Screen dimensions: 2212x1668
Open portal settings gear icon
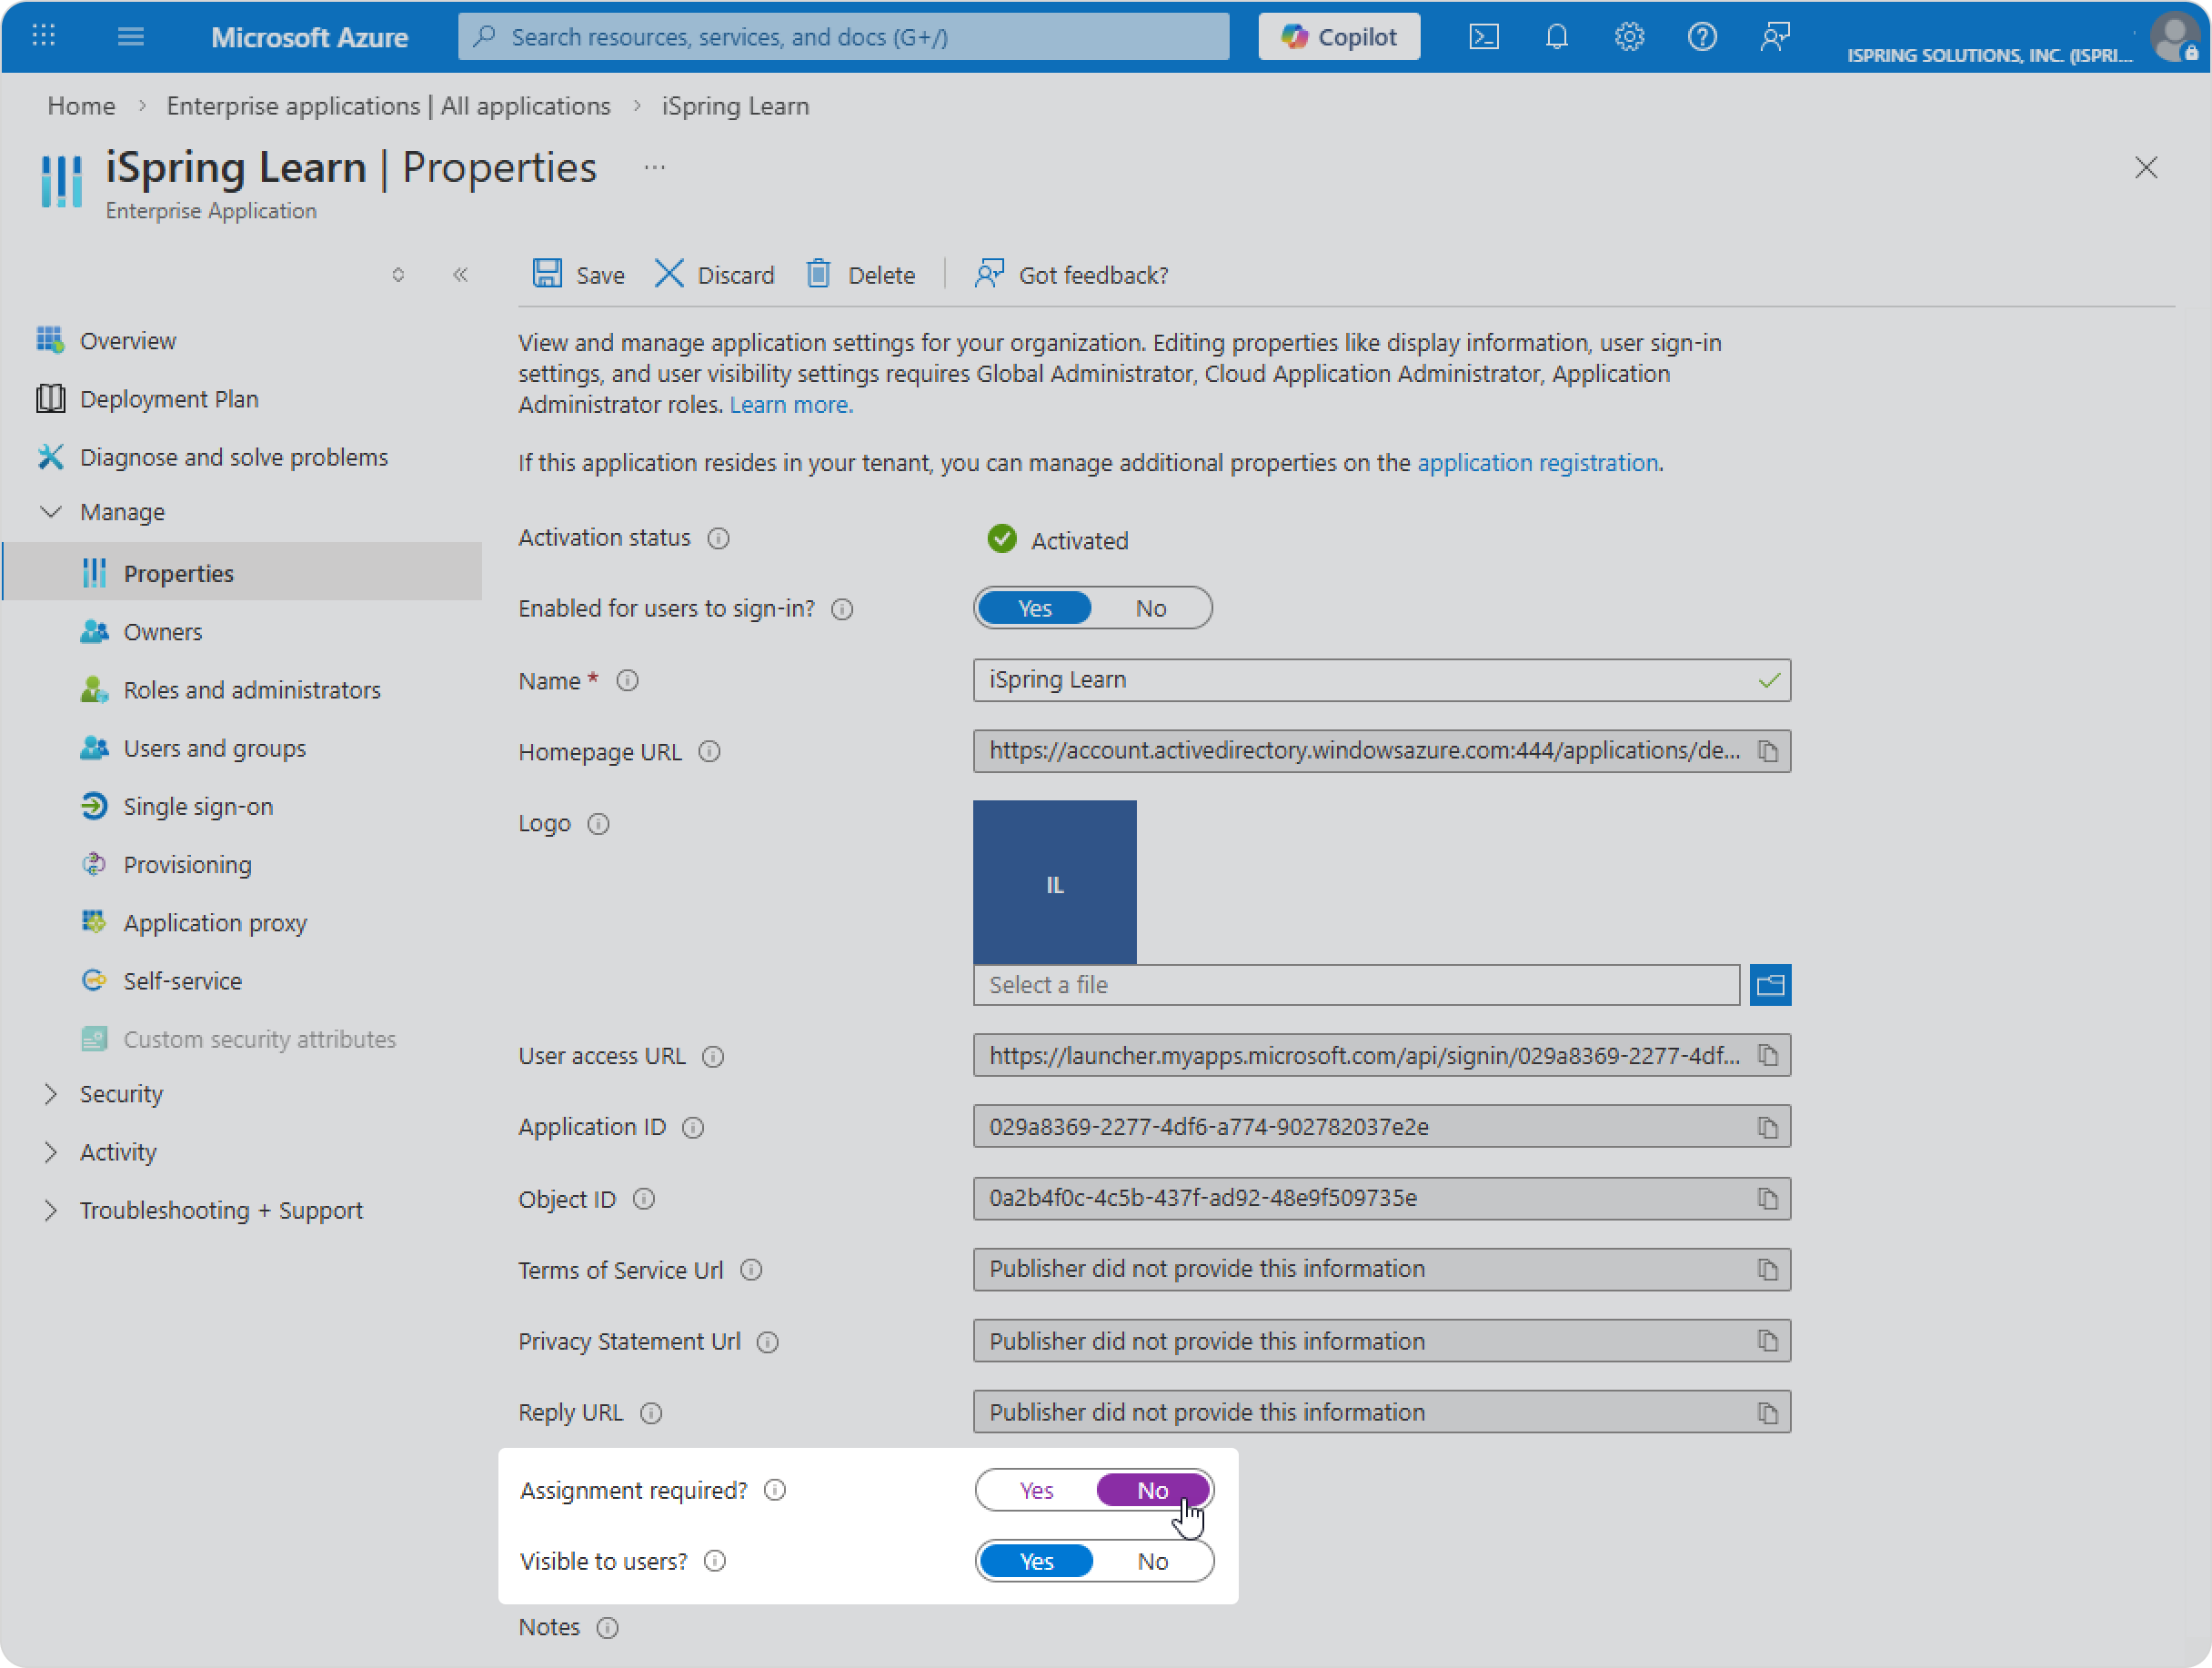pos(1629,37)
